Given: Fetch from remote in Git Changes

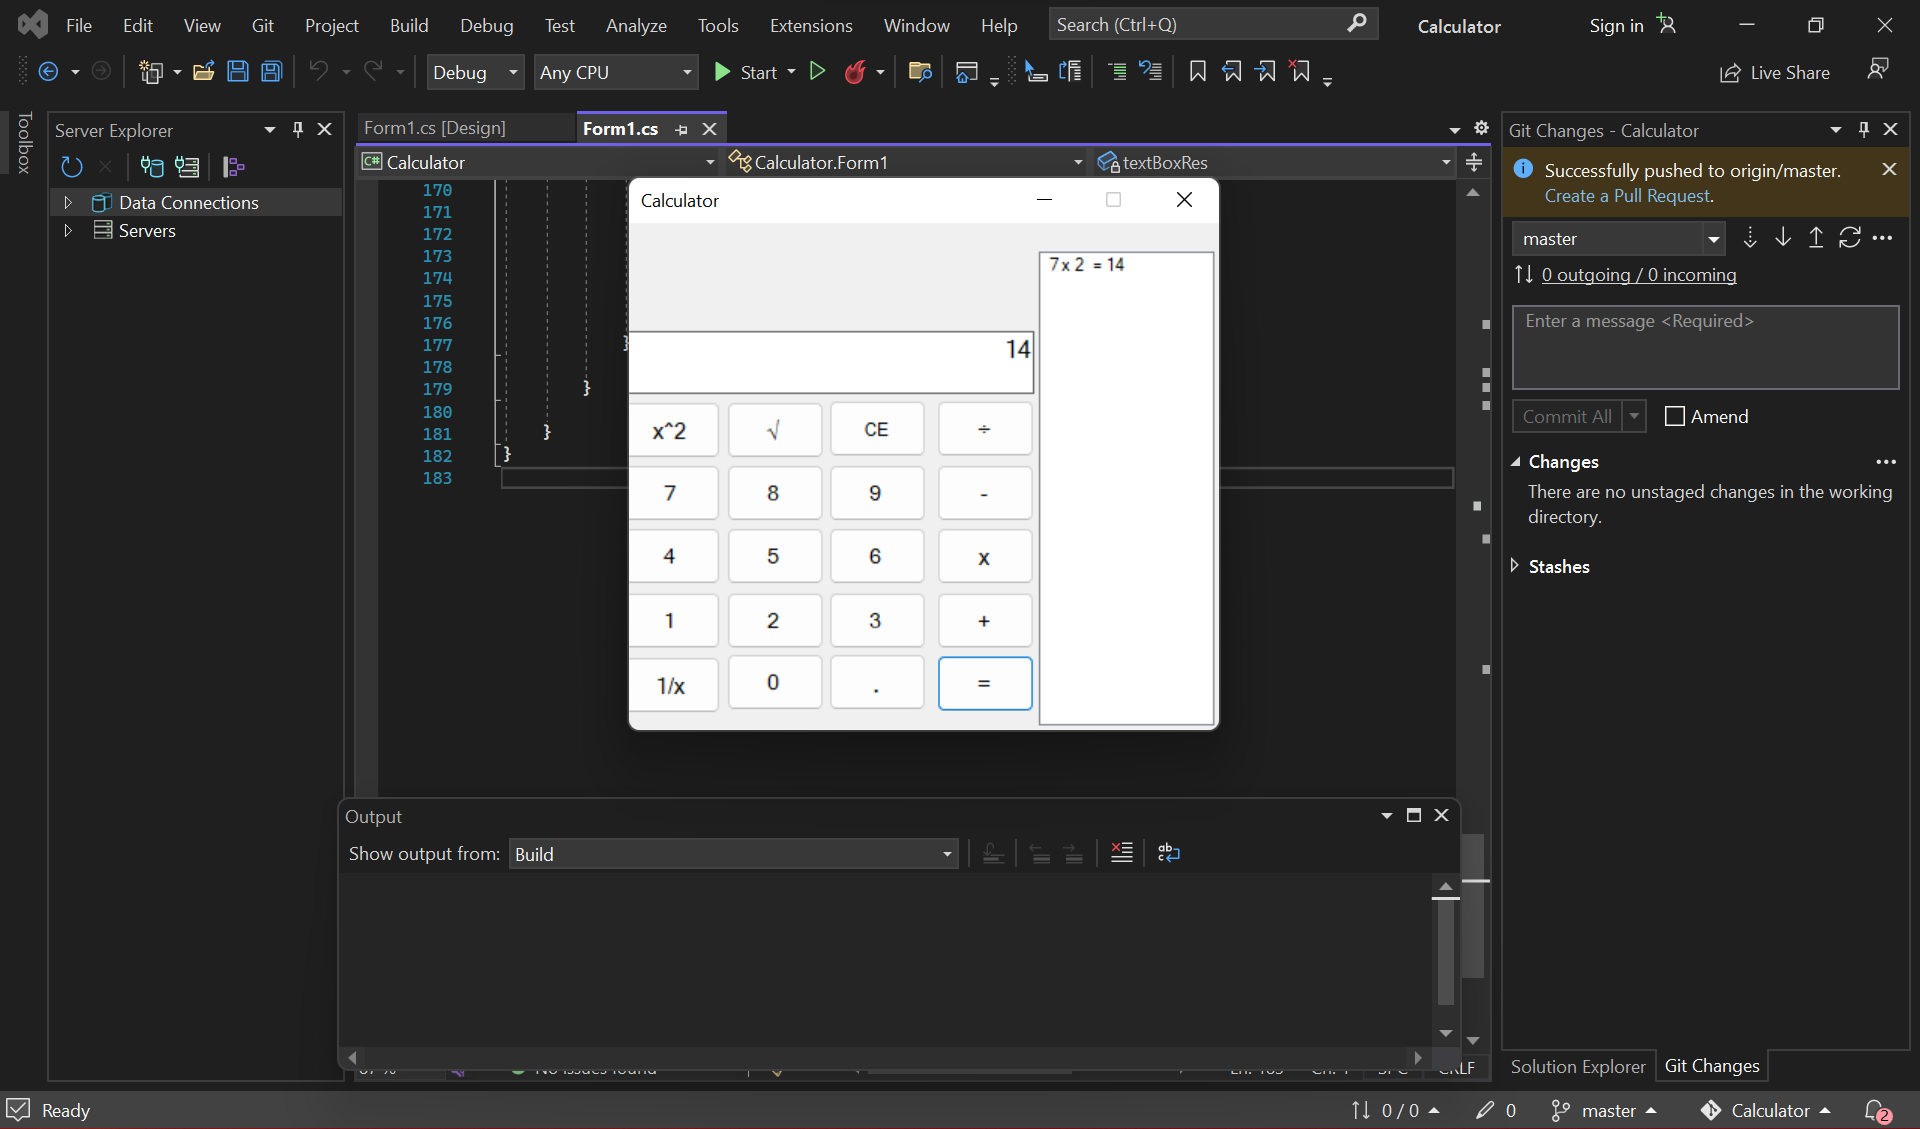Looking at the screenshot, I should tap(1749, 238).
